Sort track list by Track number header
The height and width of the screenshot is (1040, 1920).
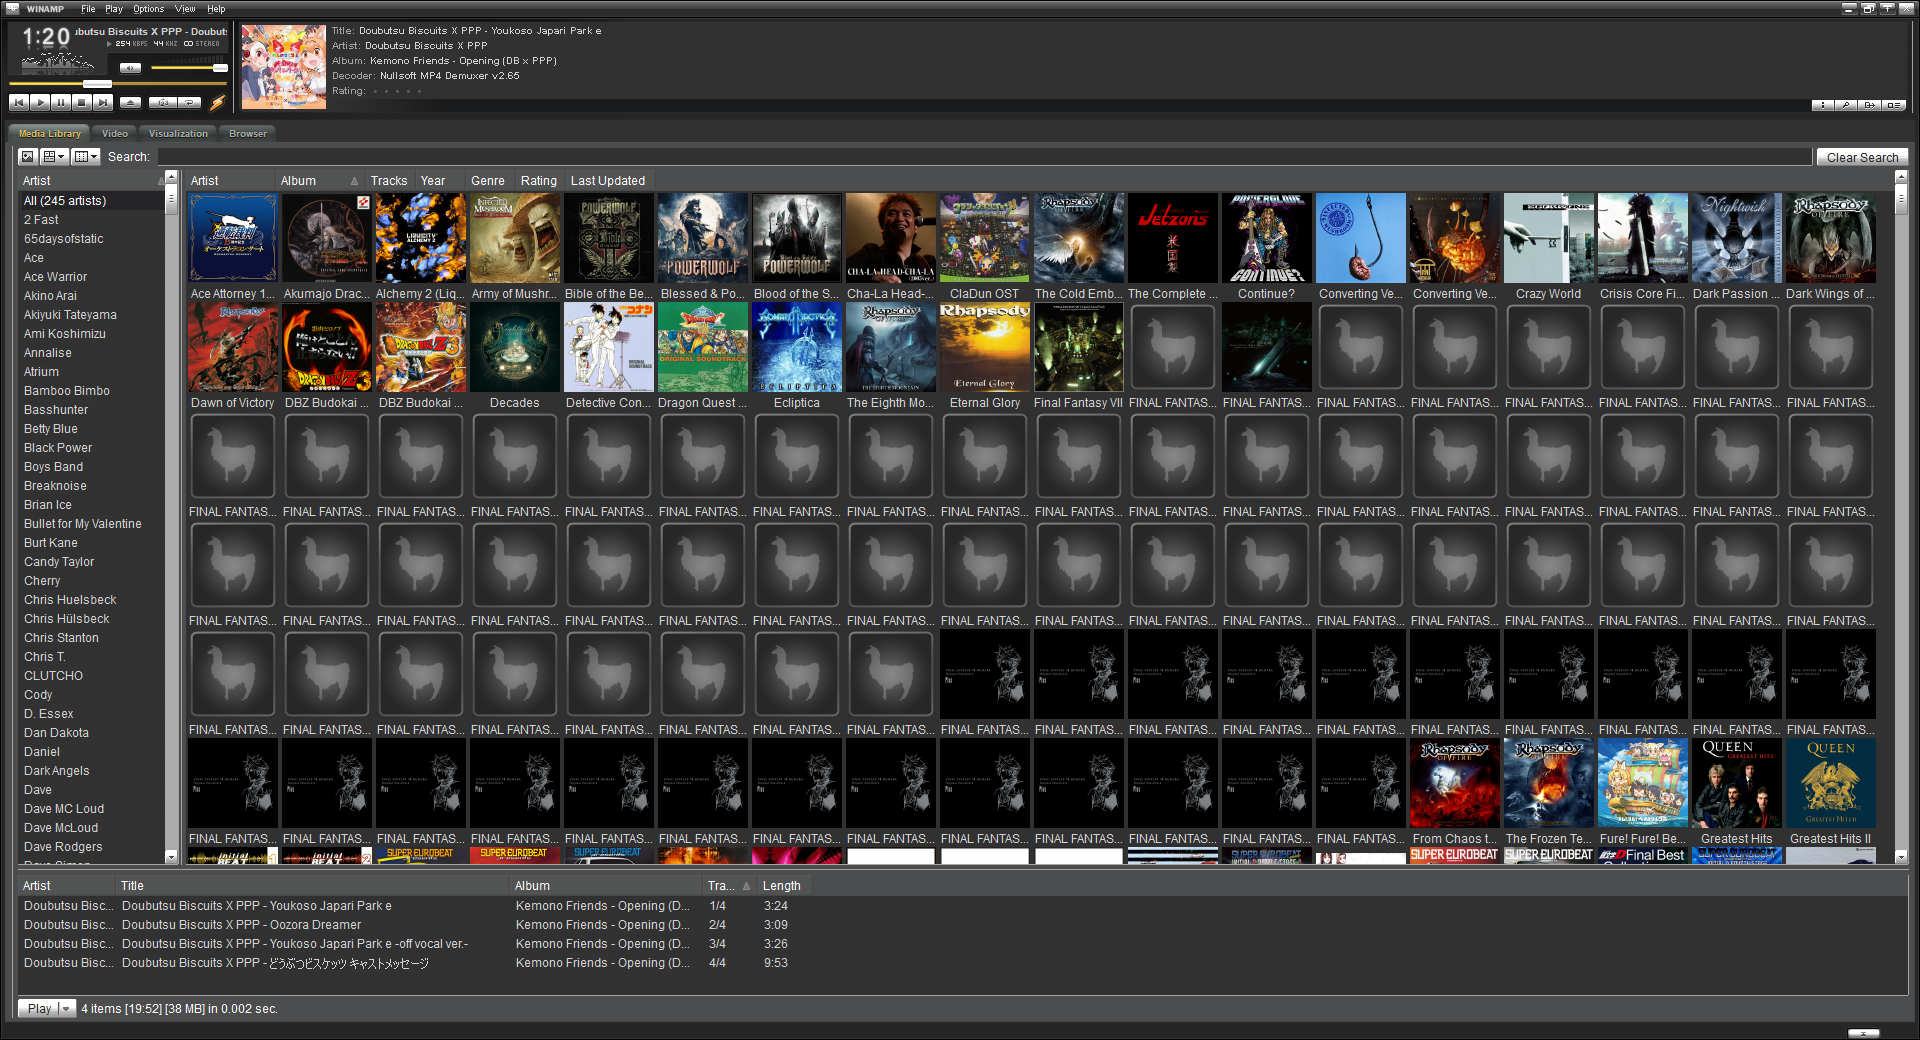pos(729,885)
